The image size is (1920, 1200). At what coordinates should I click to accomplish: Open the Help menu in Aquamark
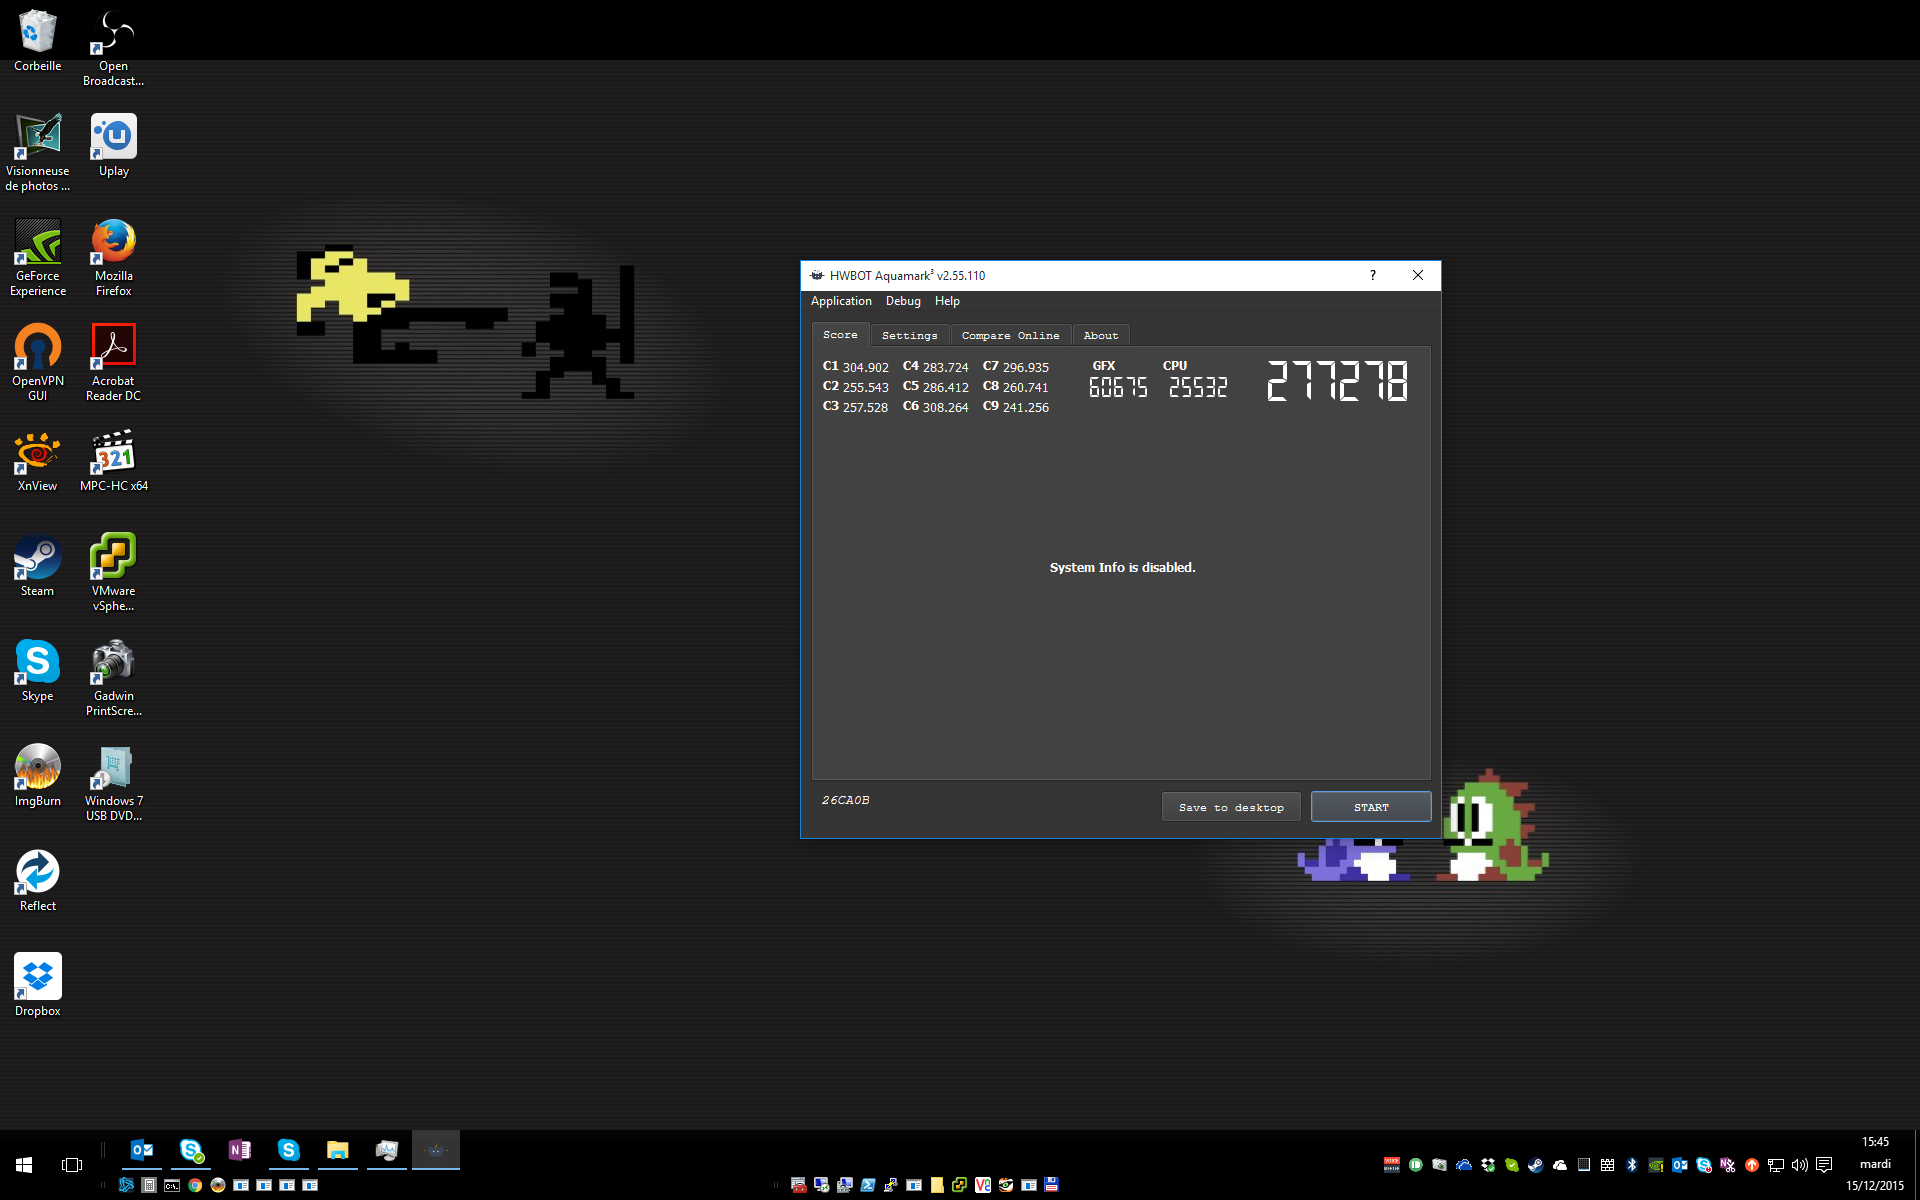point(947,301)
